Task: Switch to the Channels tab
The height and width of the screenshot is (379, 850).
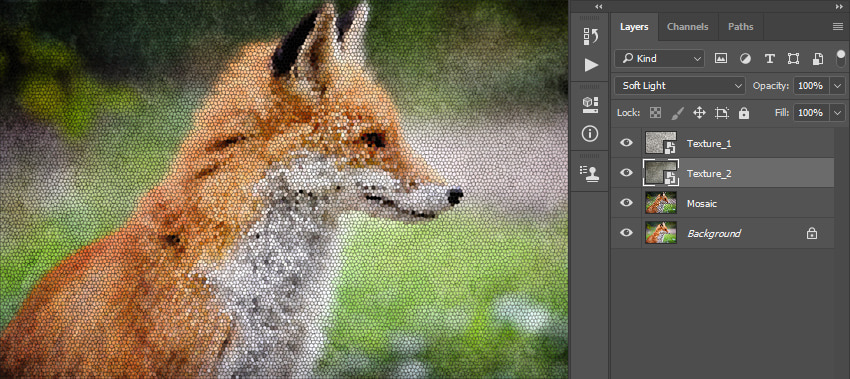Action: [687, 27]
